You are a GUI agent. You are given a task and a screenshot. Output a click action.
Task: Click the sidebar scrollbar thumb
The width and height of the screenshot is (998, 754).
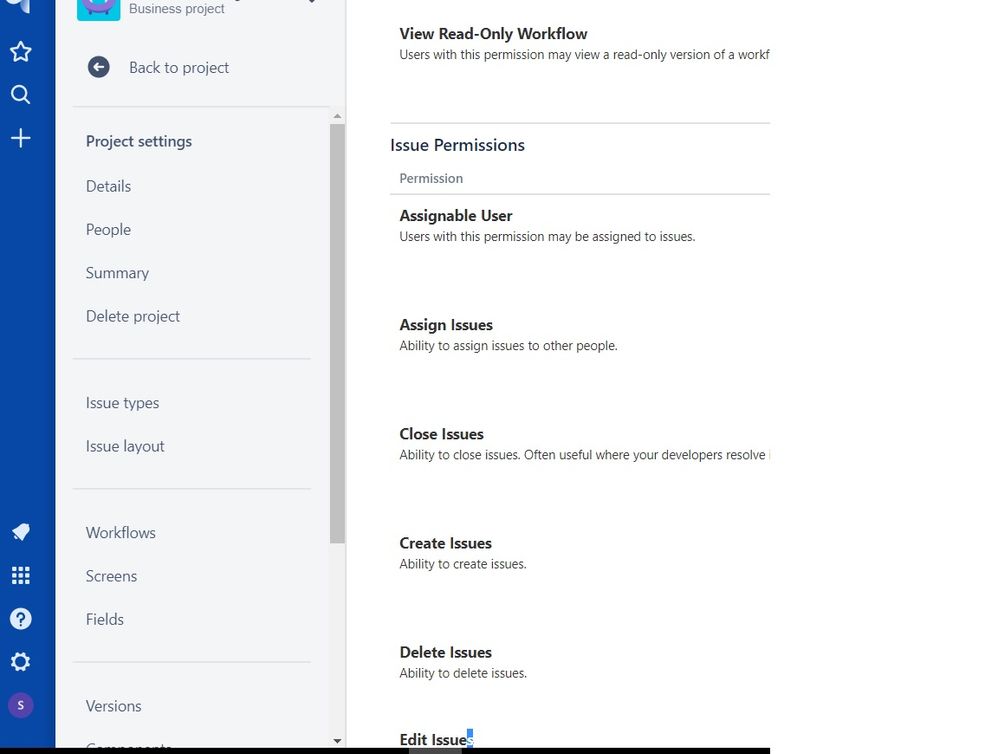337,333
